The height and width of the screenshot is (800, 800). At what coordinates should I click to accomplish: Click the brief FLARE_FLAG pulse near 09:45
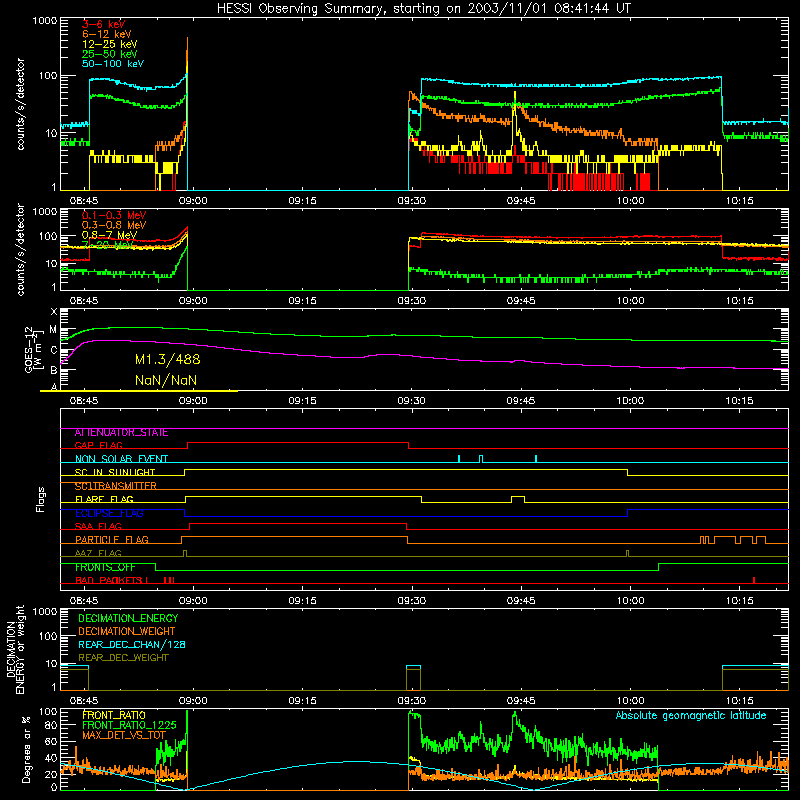(518, 499)
